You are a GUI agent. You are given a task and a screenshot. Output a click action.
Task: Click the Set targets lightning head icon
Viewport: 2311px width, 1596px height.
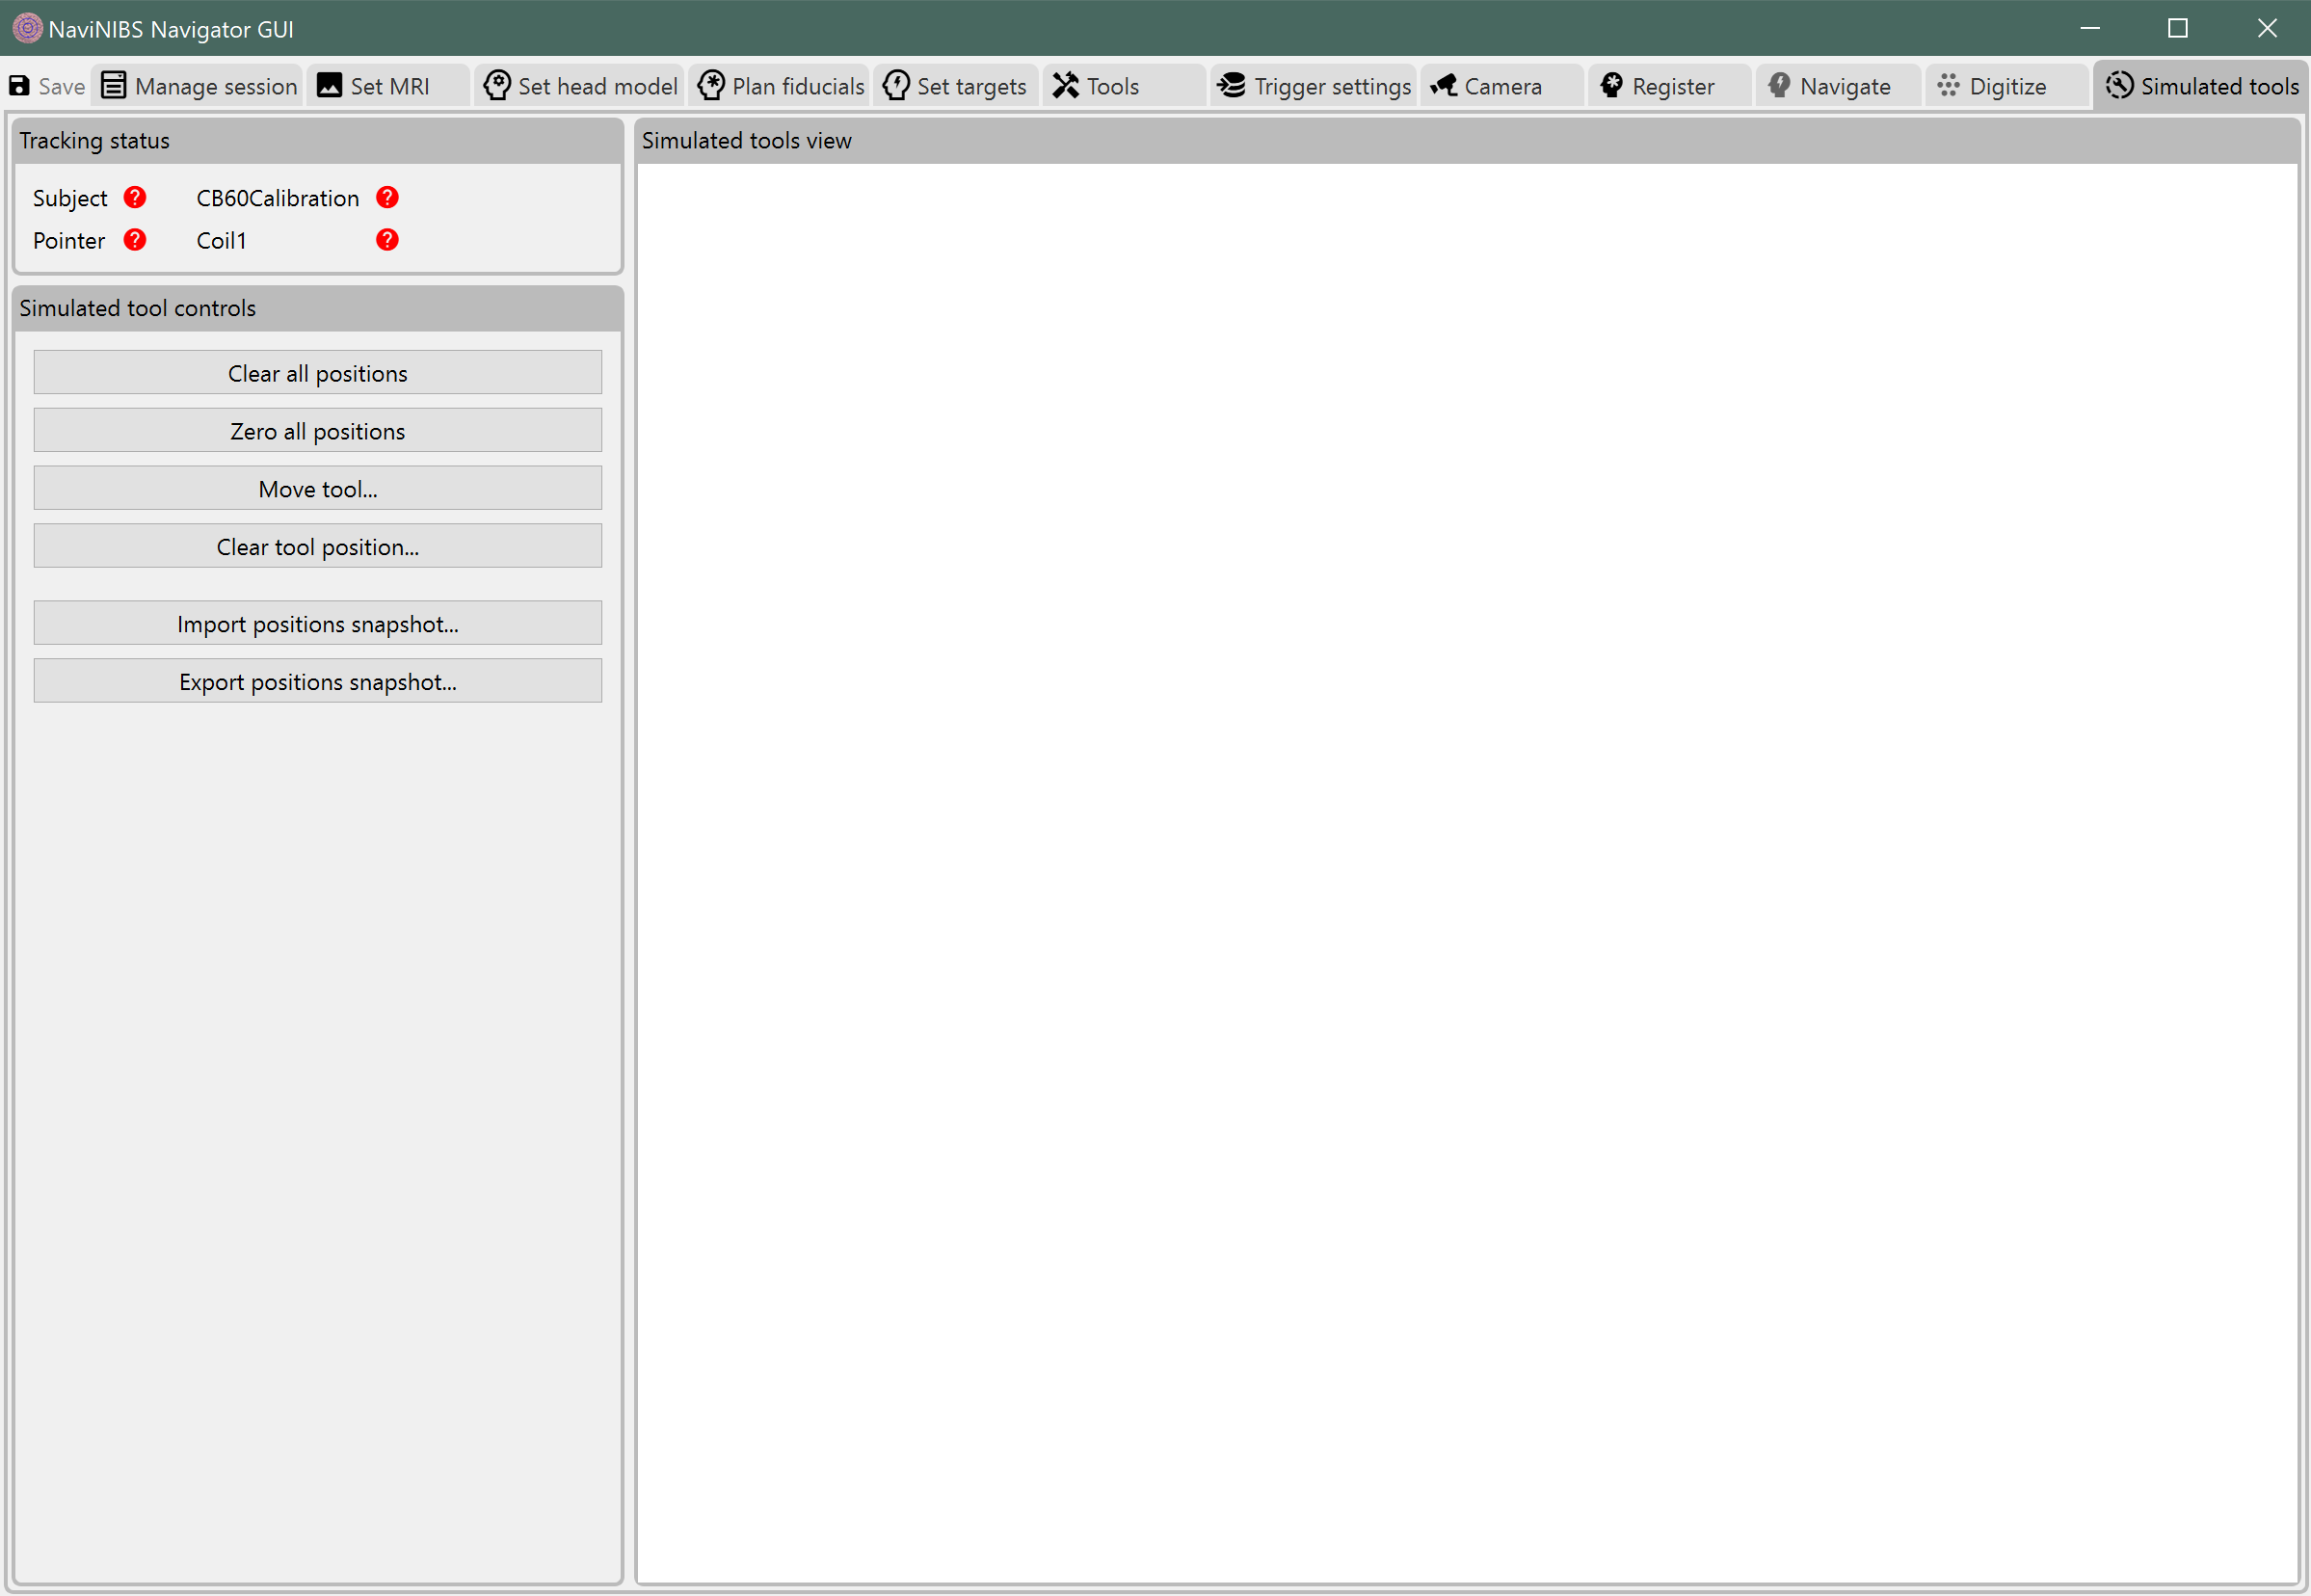[x=896, y=86]
